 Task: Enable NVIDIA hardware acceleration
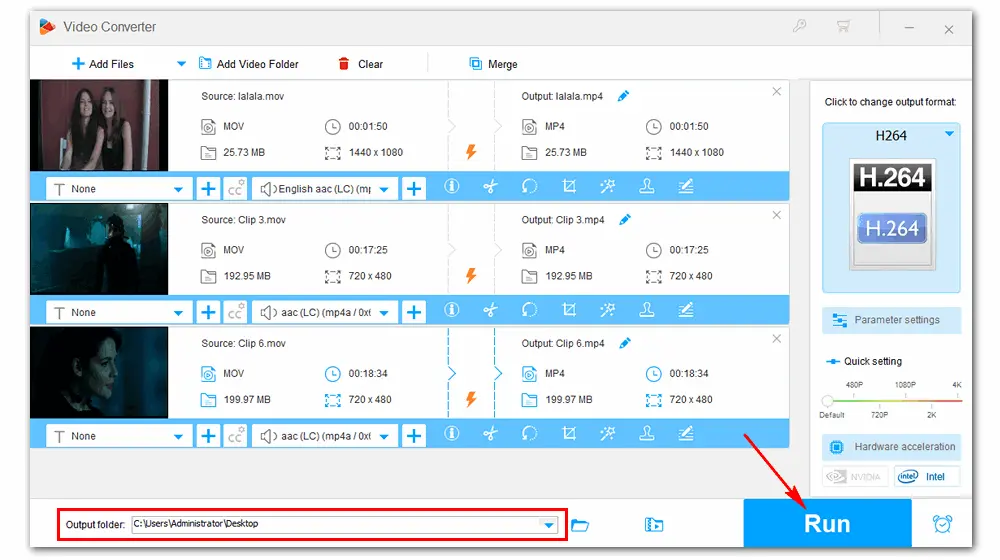click(855, 476)
